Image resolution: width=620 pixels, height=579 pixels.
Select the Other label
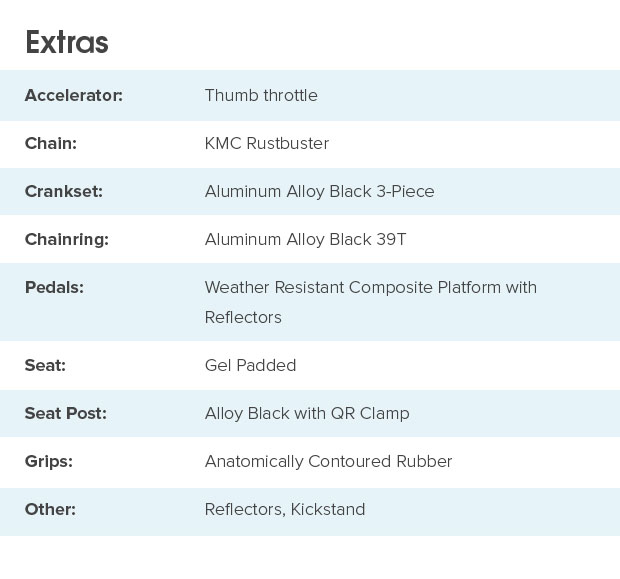50,509
